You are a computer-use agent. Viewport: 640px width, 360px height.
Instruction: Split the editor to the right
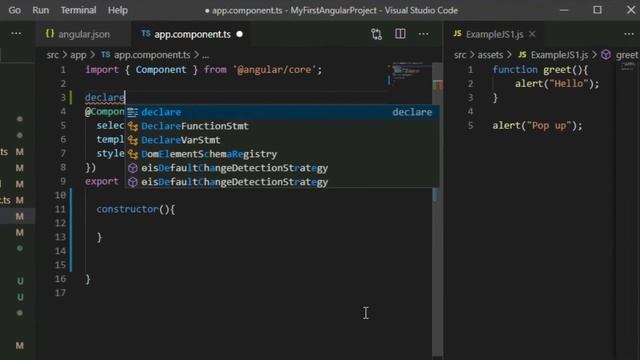click(x=400, y=34)
